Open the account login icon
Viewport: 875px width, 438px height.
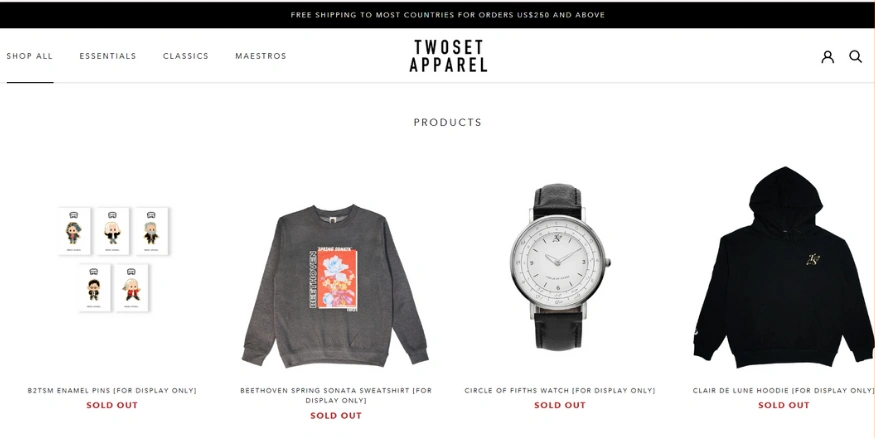click(828, 56)
